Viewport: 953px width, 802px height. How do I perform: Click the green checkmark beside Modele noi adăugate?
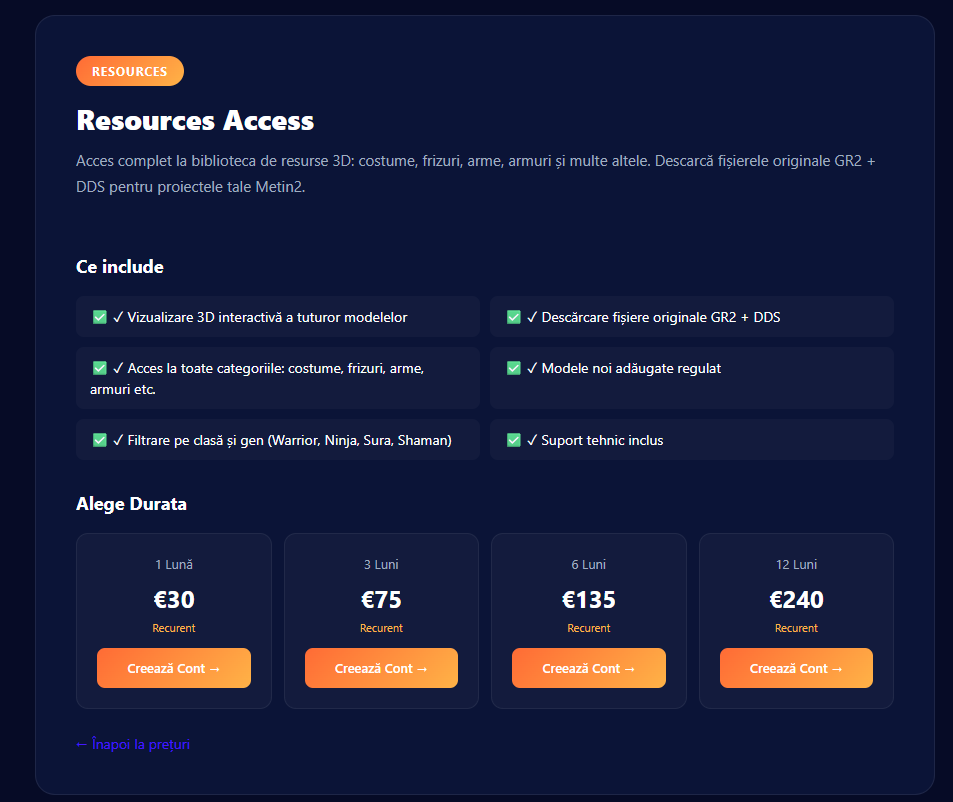(x=514, y=368)
